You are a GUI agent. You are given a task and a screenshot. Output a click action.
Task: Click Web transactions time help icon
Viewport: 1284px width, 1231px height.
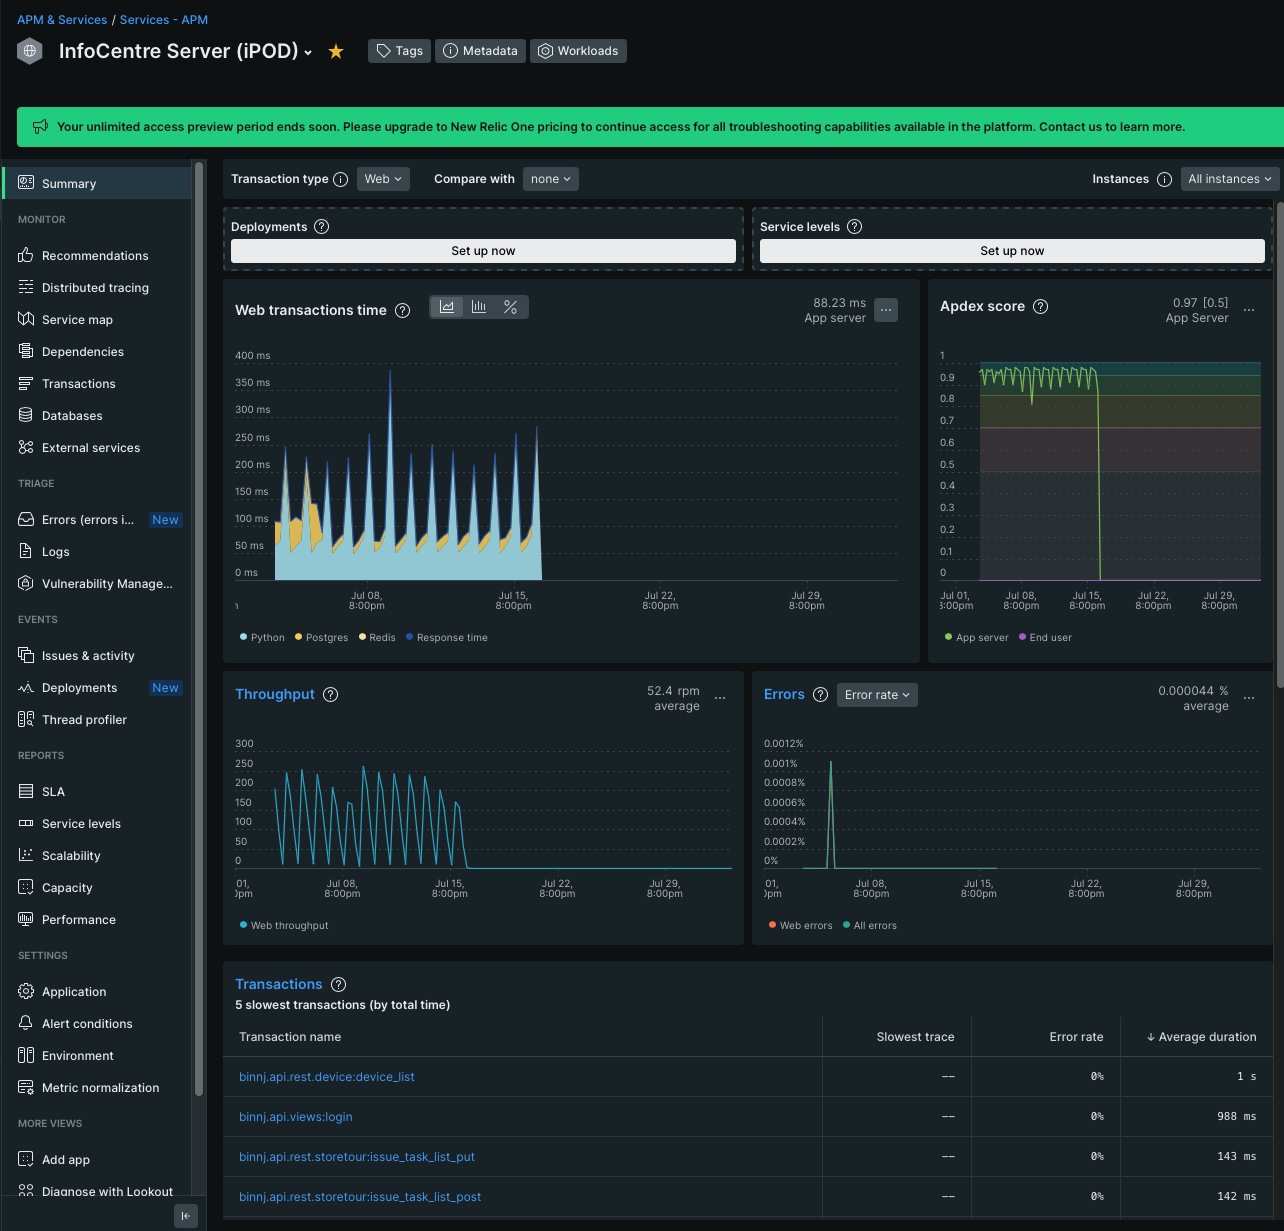(403, 310)
